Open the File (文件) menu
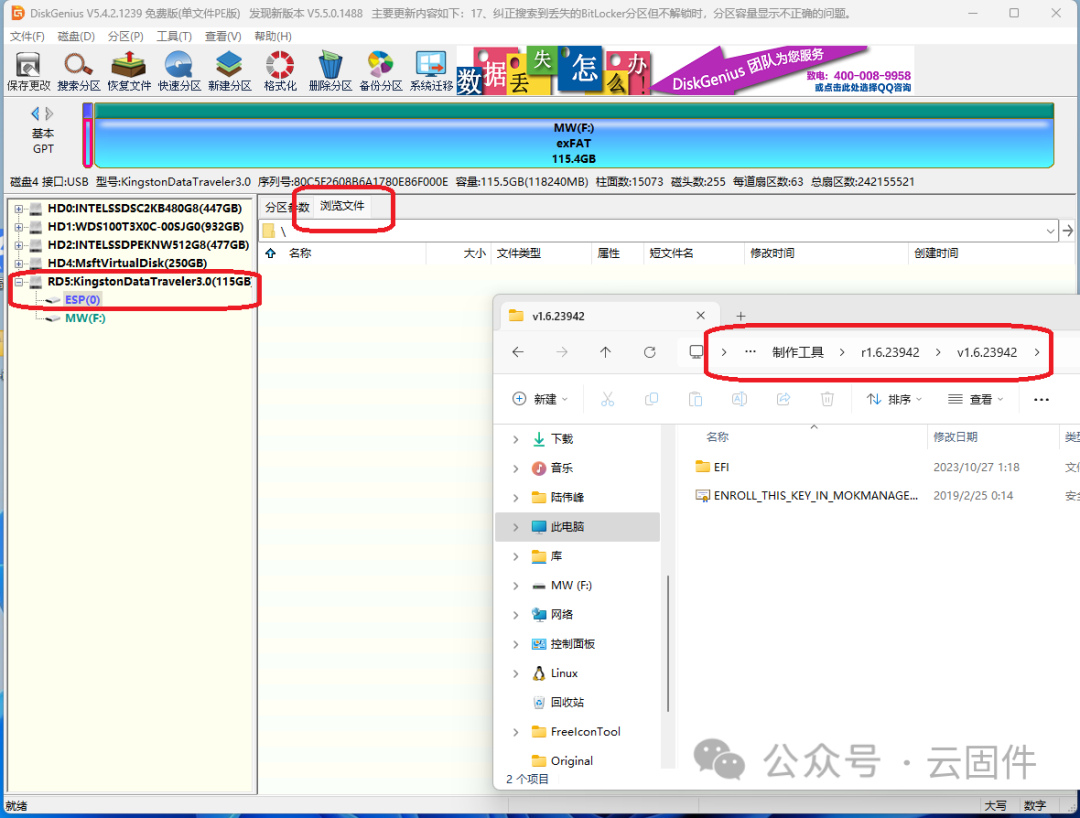 click(x=28, y=36)
